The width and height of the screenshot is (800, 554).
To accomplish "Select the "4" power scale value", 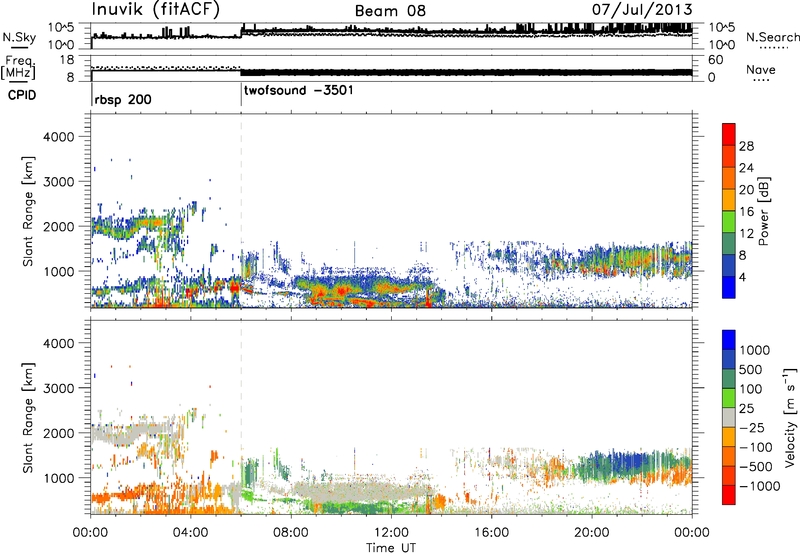I will 743,277.
